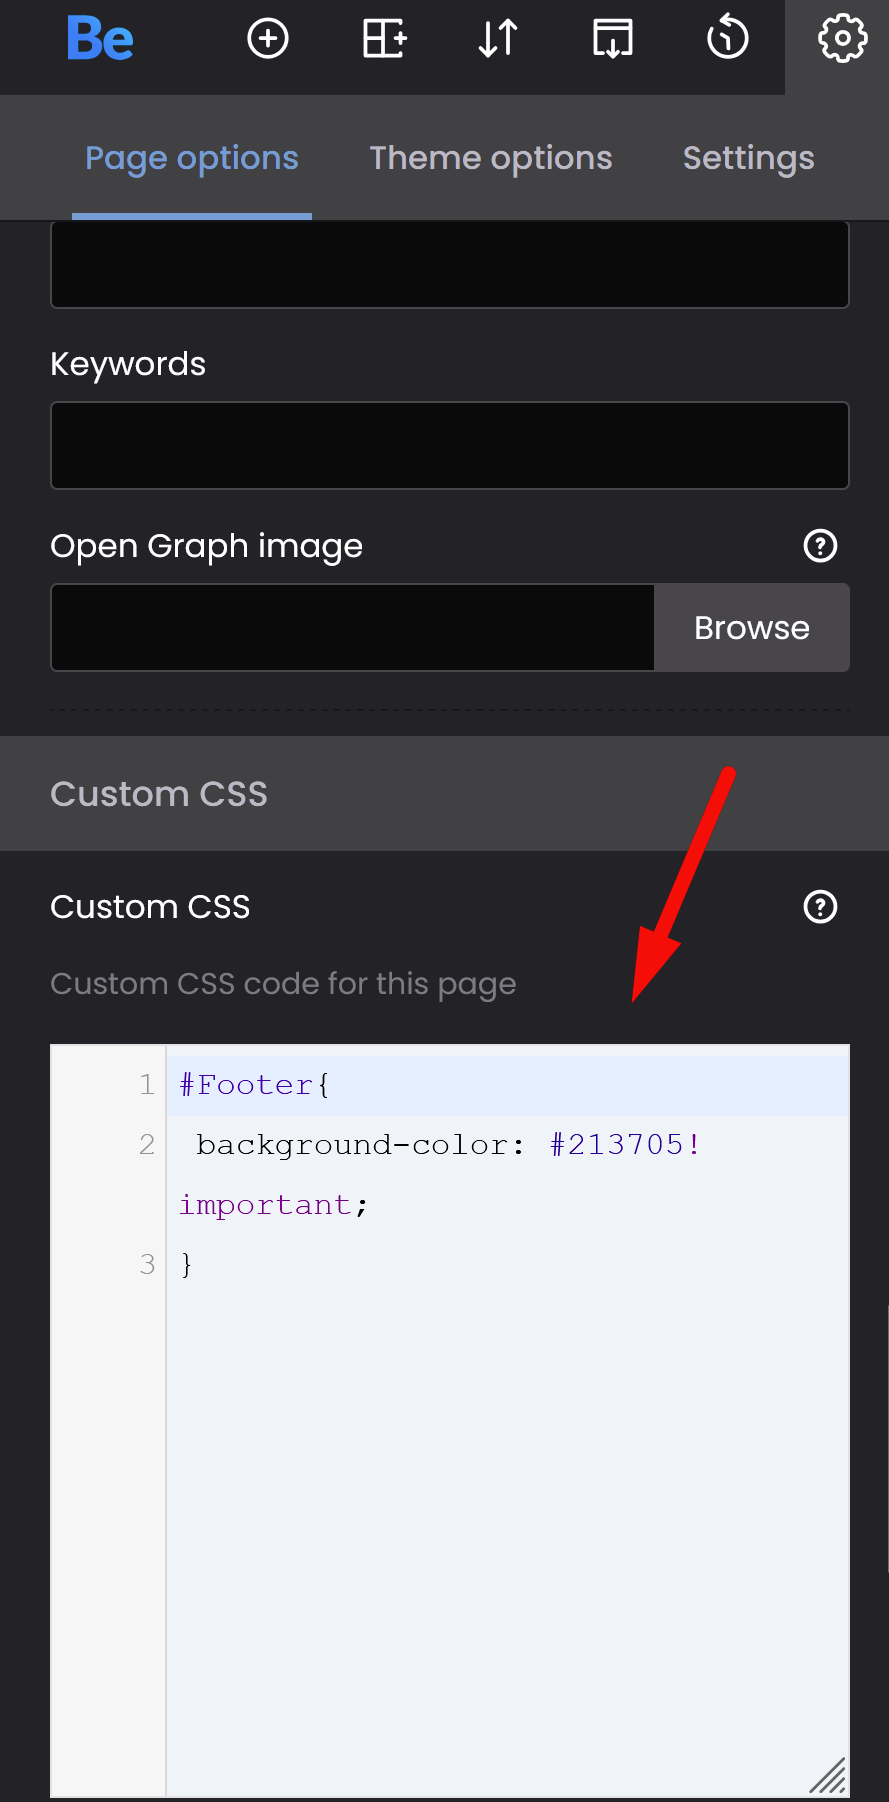Switch to the Page options tab
Screen dimensions: 889x1802
tap(192, 158)
